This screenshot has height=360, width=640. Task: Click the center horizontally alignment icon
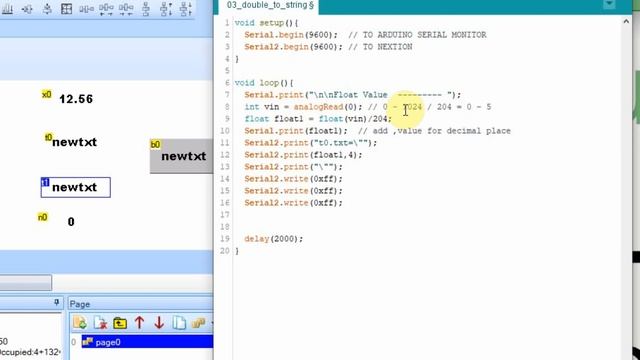click(x=27, y=9)
